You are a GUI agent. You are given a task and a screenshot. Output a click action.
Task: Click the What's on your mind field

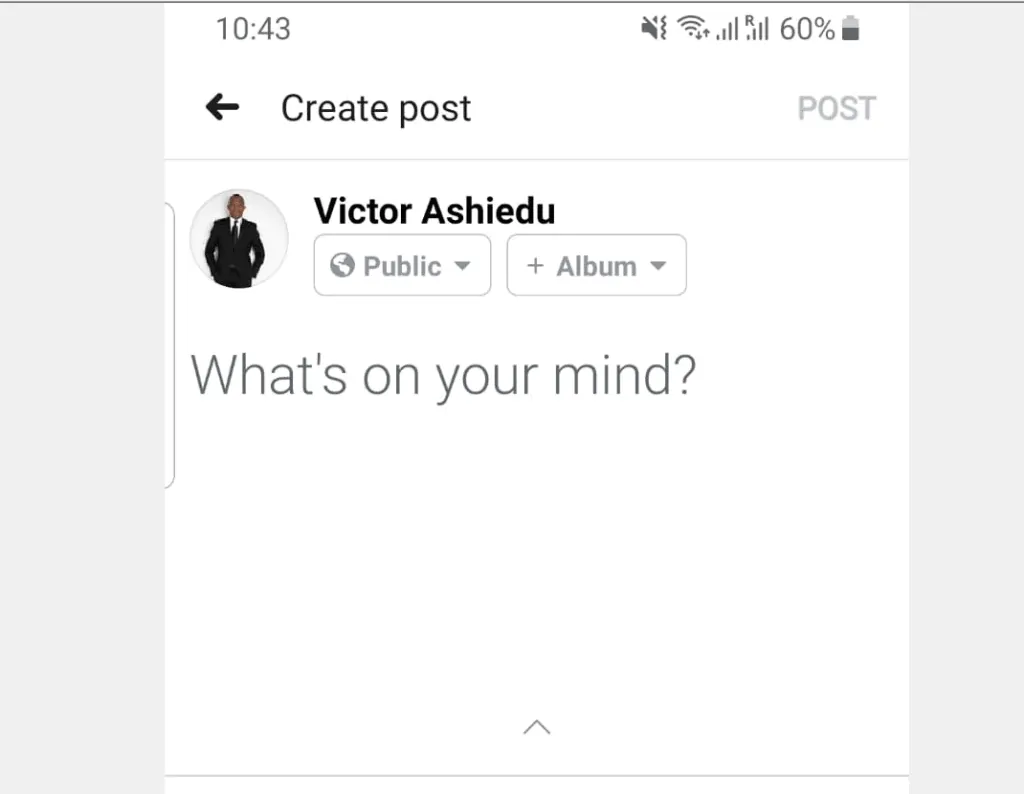445,375
